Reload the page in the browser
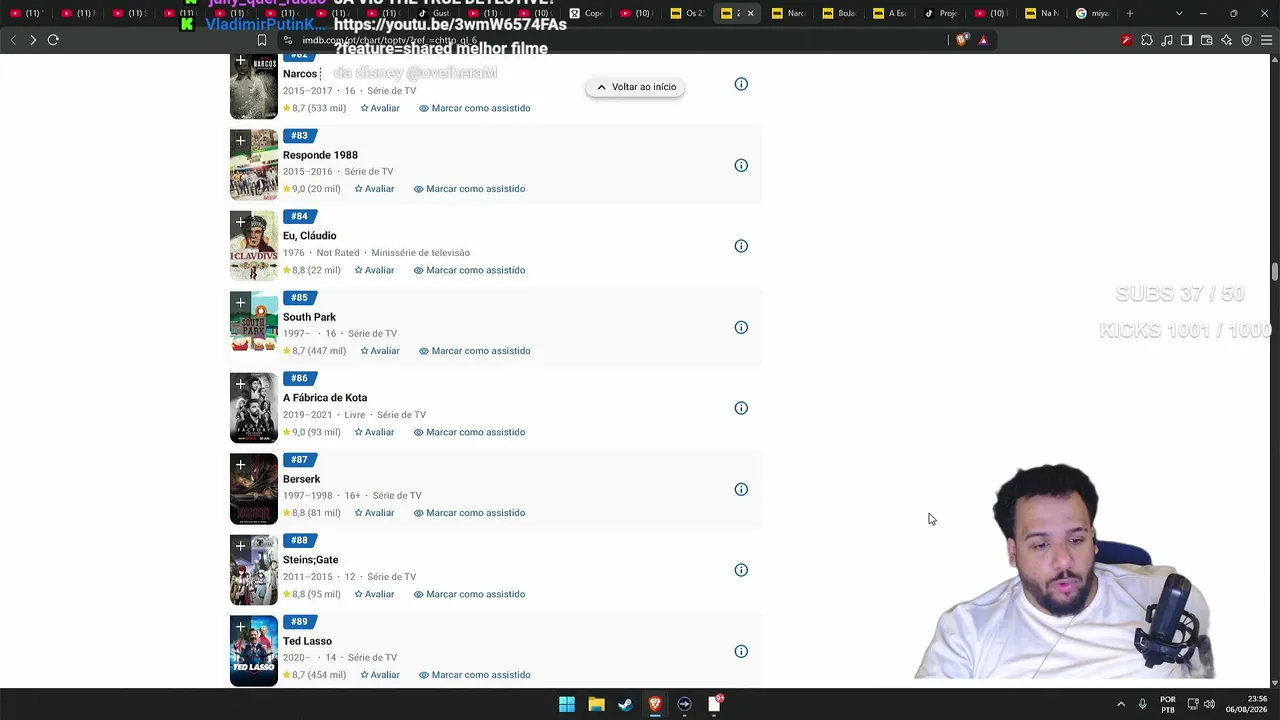Screen dimensions: 1280x720 pyautogui.click(x=53, y=40)
